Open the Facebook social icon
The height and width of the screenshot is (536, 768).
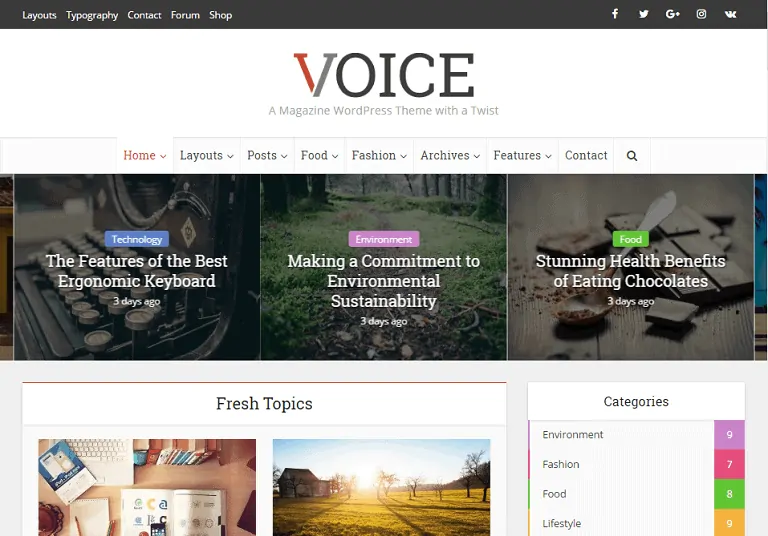coord(615,14)
